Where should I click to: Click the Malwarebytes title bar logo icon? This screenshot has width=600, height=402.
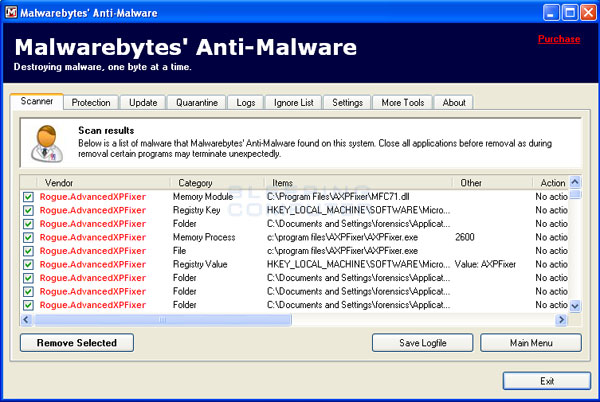tap(11, 12)
